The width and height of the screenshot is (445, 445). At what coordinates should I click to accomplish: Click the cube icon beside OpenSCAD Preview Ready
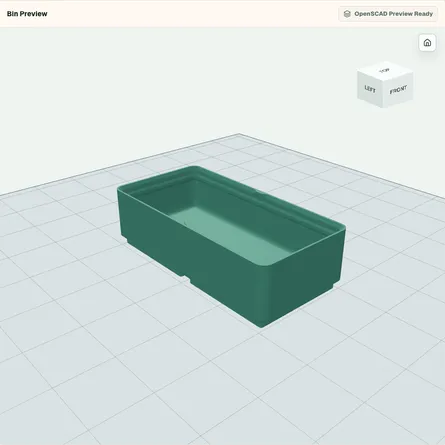tap(347, 14)
